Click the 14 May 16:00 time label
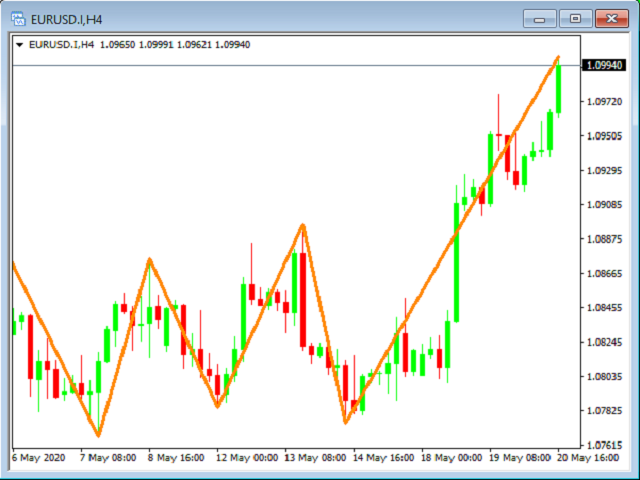This screenshot has width=640, height=480. click(383, 458)
